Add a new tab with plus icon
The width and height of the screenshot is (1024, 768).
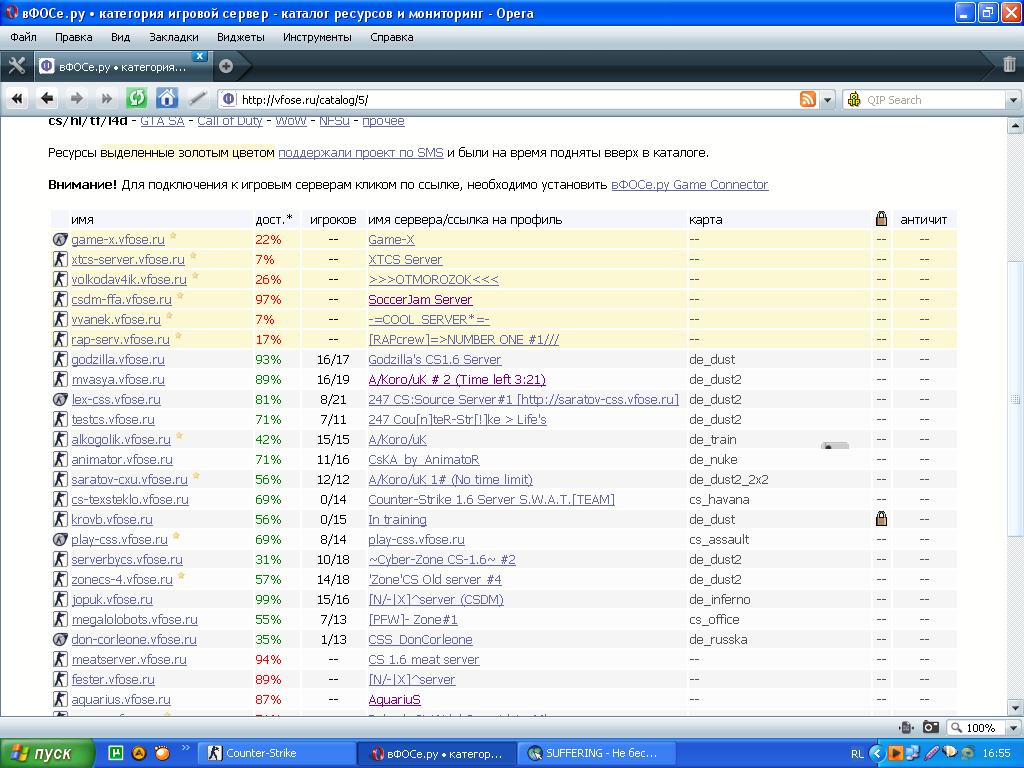(226, 66)
